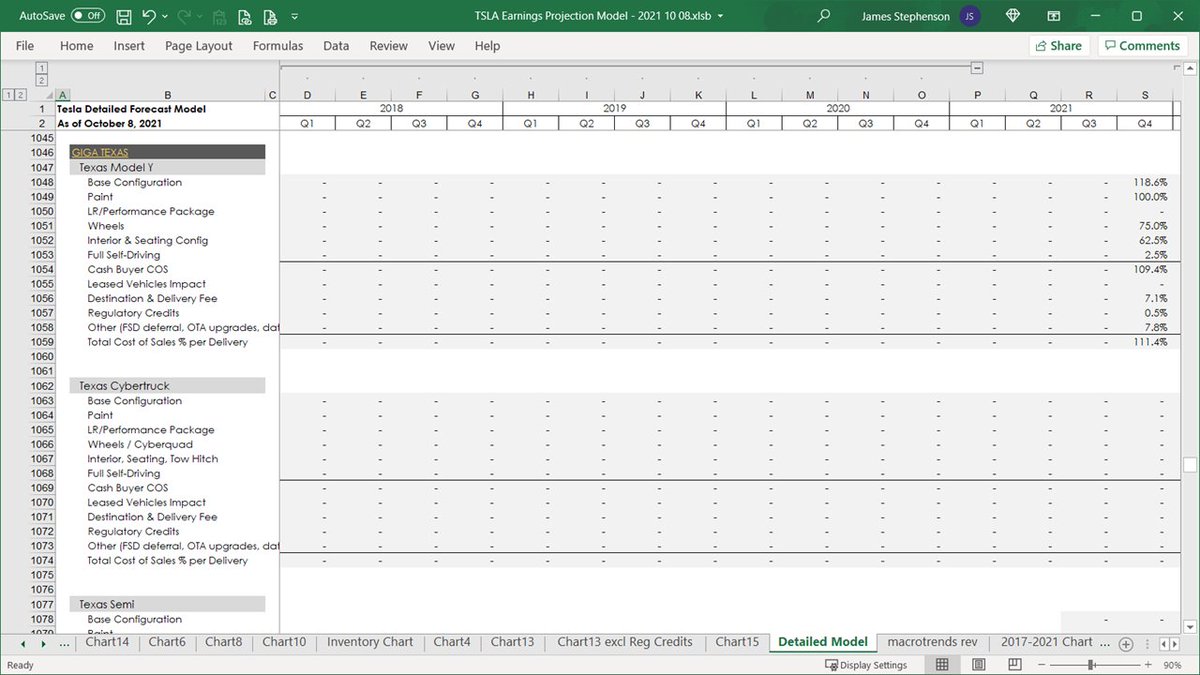1200x675 pixels.
Task: Open the 2017-2021 Chart sheet tab
Action: (1047, 642)
